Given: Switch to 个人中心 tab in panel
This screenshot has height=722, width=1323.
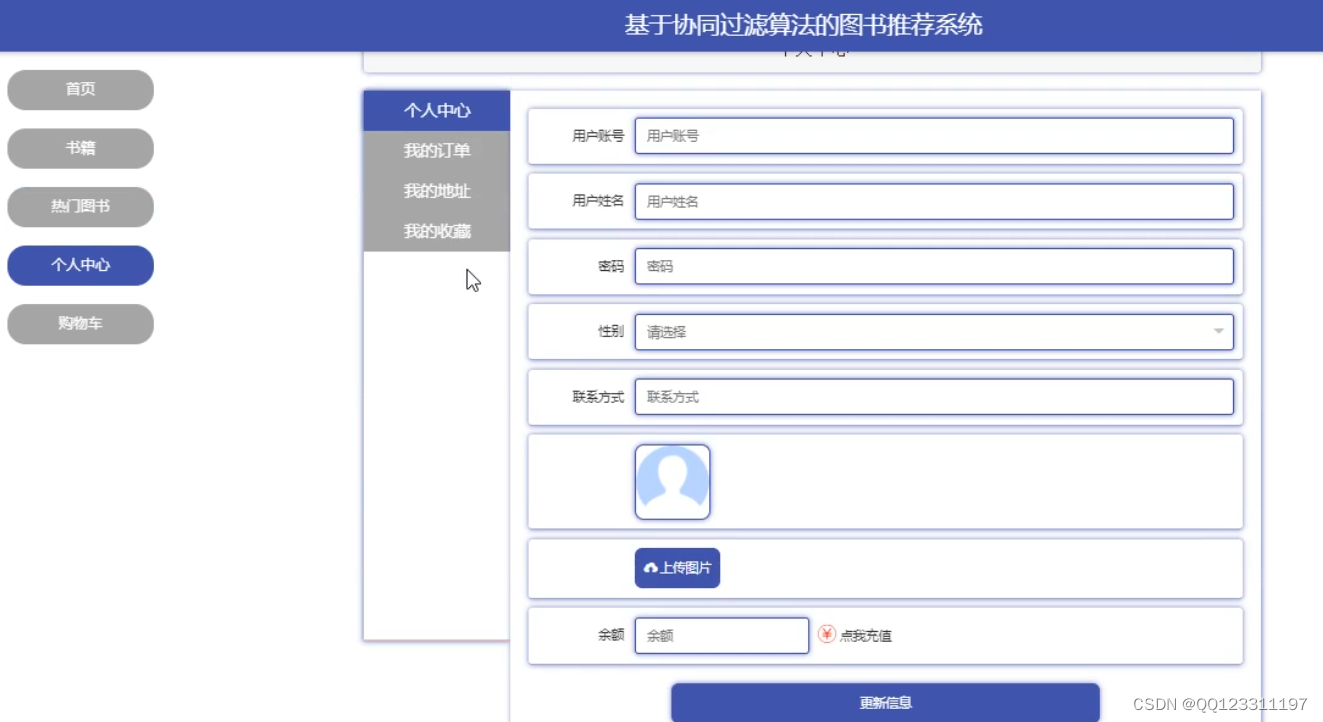Looking at the screenshot, I should click(x=437, y=111).
